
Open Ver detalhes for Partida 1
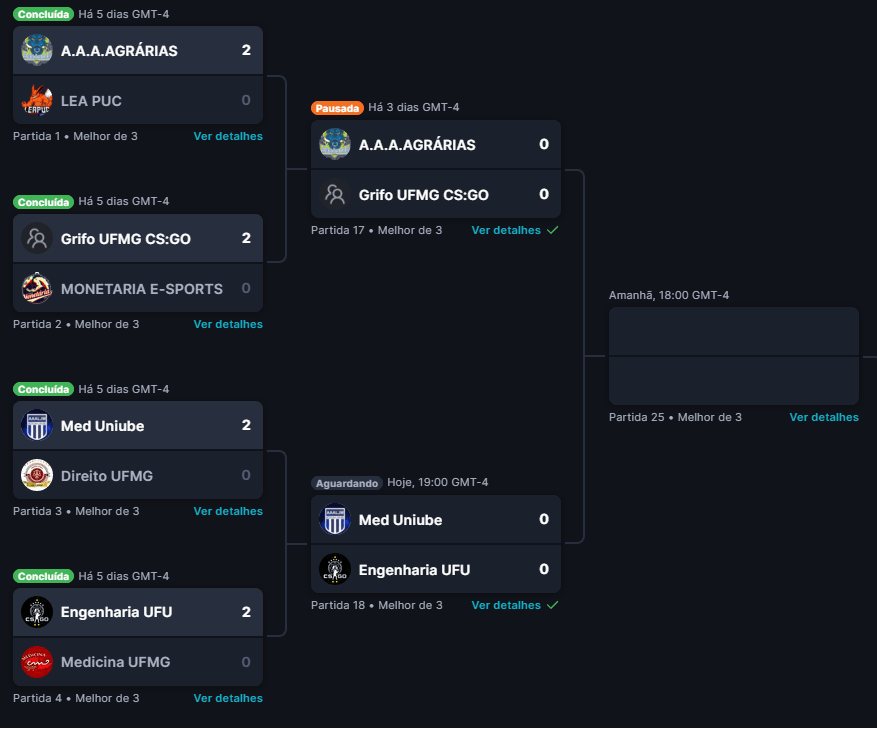coord(228,136)
